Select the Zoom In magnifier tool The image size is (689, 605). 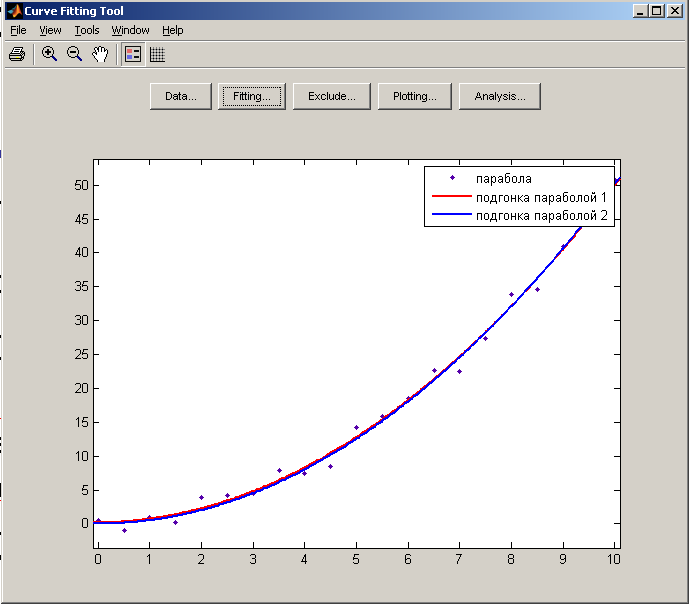[49, 54]
